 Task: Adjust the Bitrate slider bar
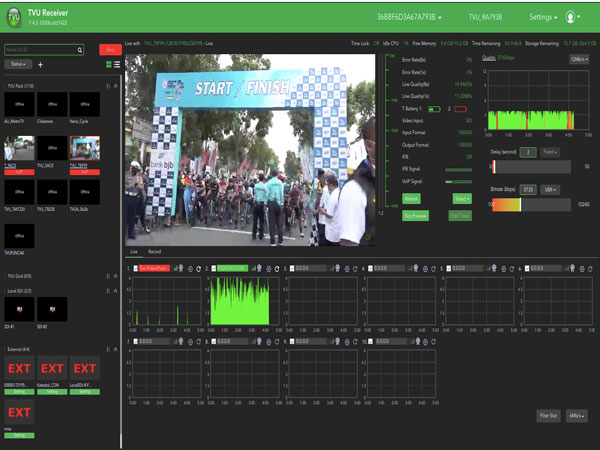[x=531, y=205]
